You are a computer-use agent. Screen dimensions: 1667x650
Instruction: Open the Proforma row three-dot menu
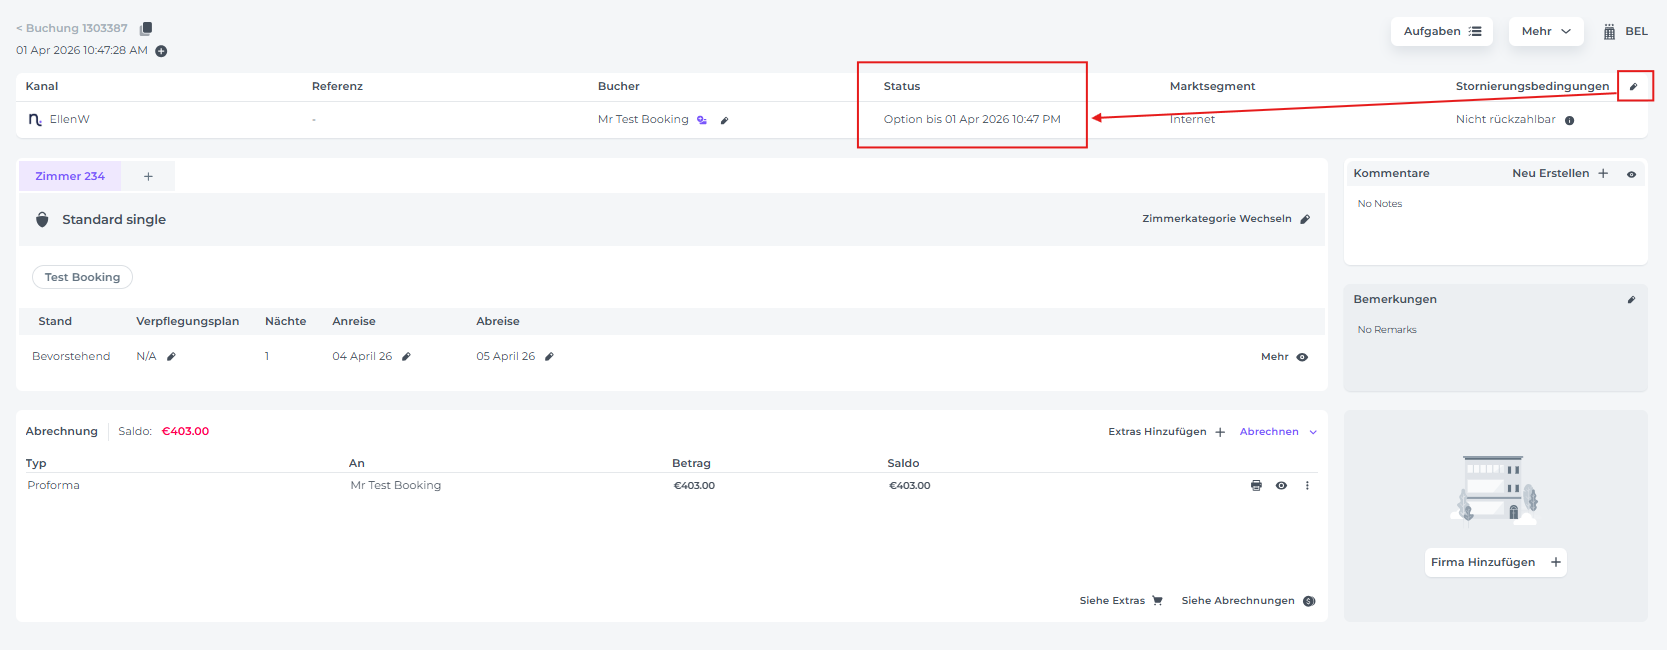point(1307,486)
